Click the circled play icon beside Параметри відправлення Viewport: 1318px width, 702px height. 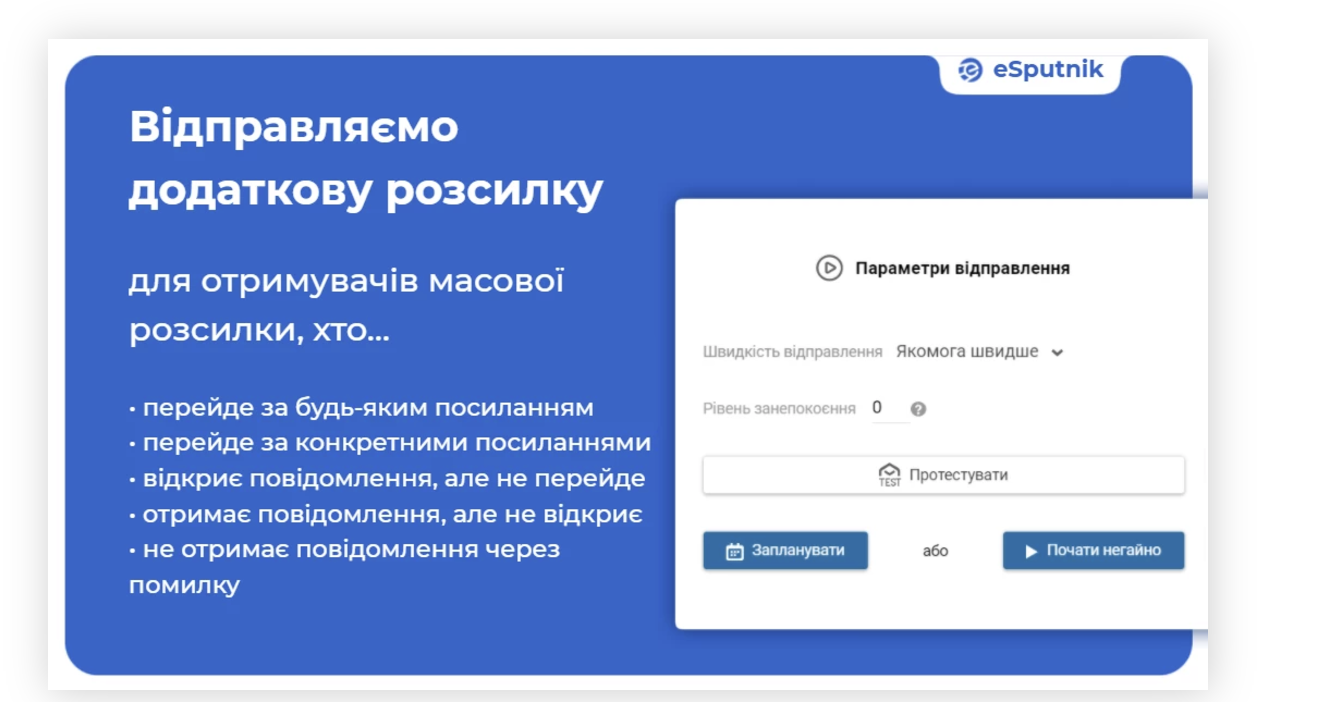click(829, 268)
